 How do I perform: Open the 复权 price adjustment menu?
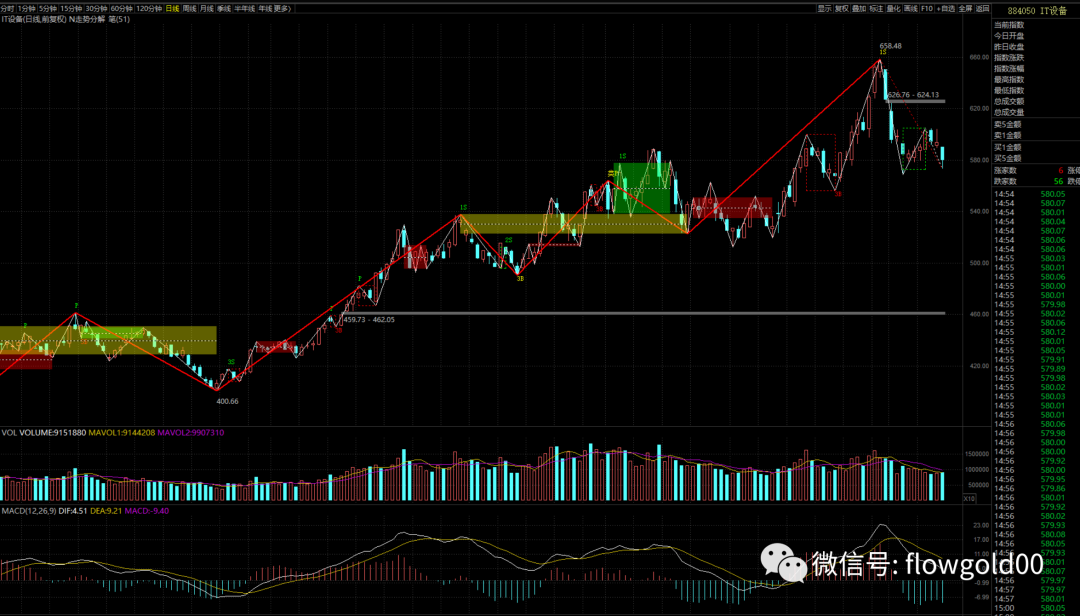click(x=842, y=9)
